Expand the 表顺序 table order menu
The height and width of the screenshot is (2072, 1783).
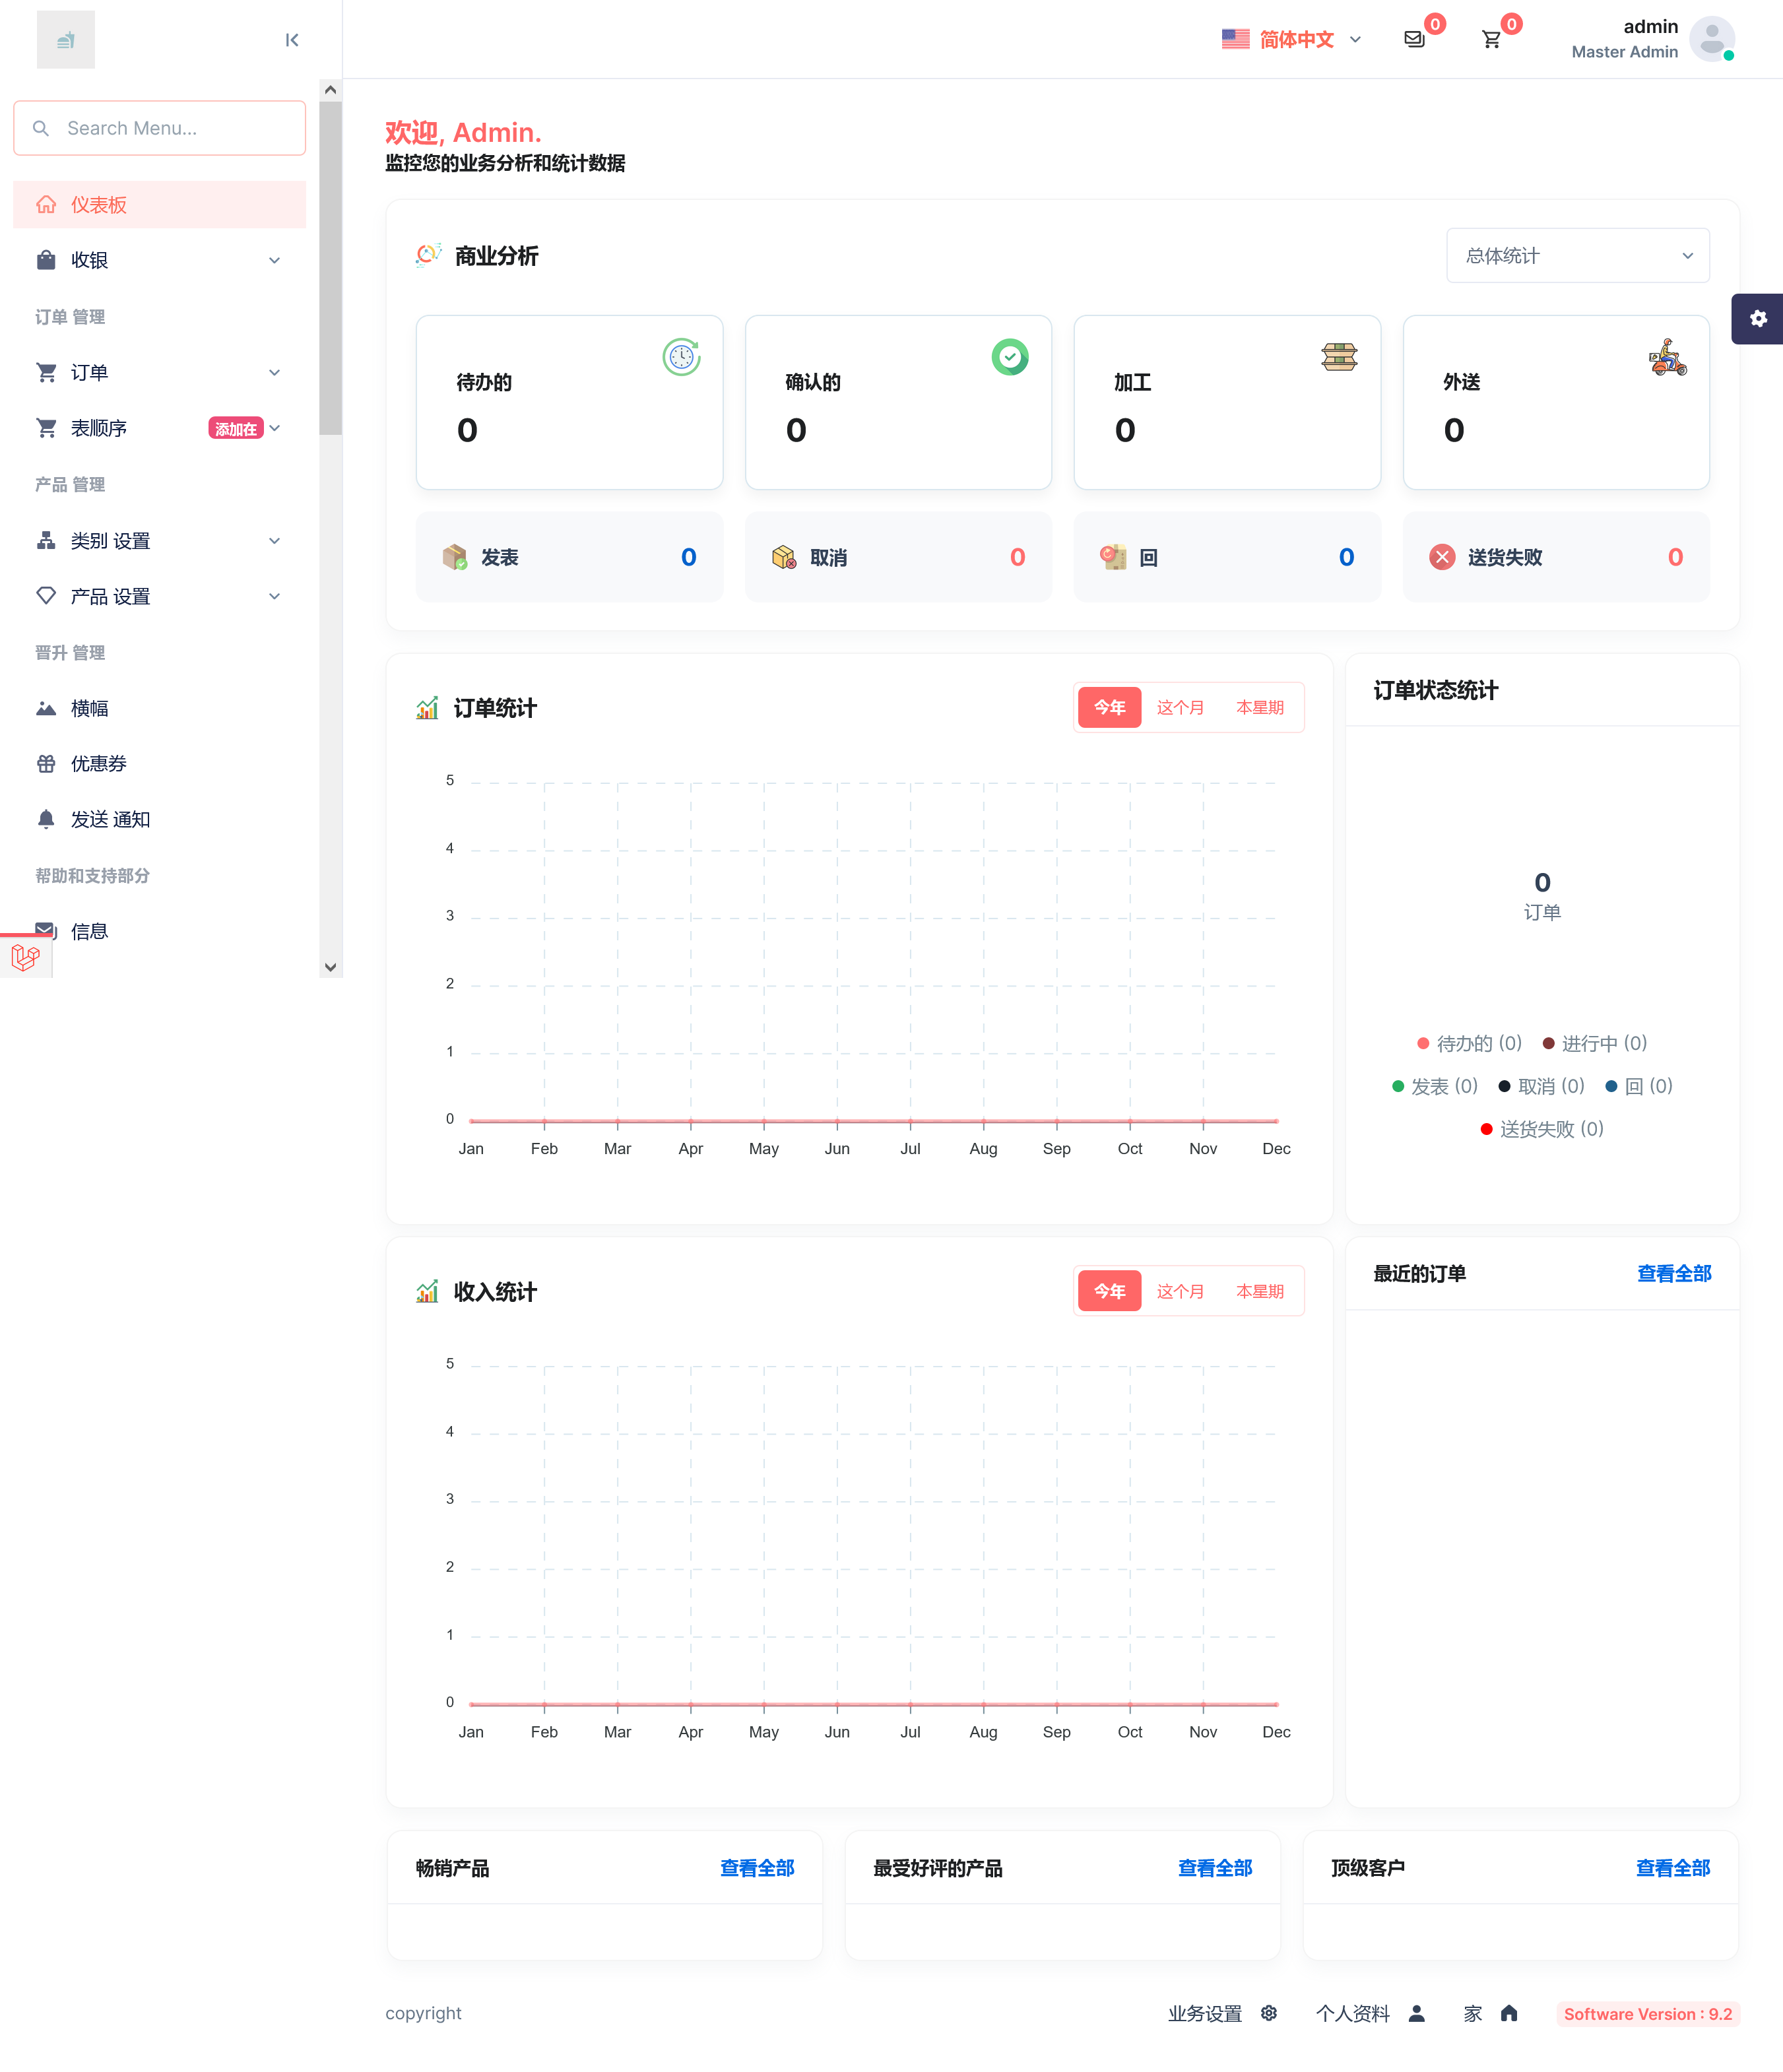click(x=160, y=428)
